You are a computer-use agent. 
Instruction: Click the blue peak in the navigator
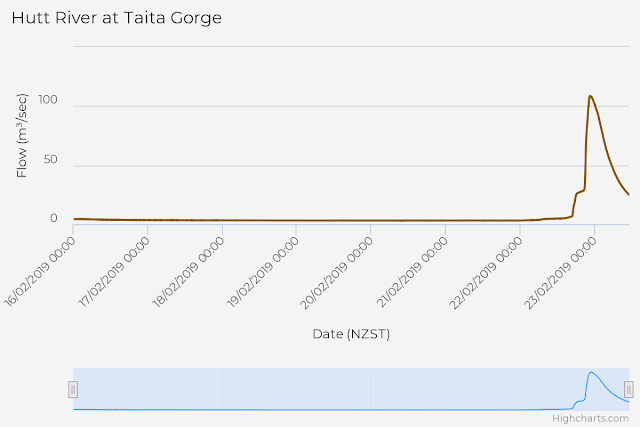591,373
